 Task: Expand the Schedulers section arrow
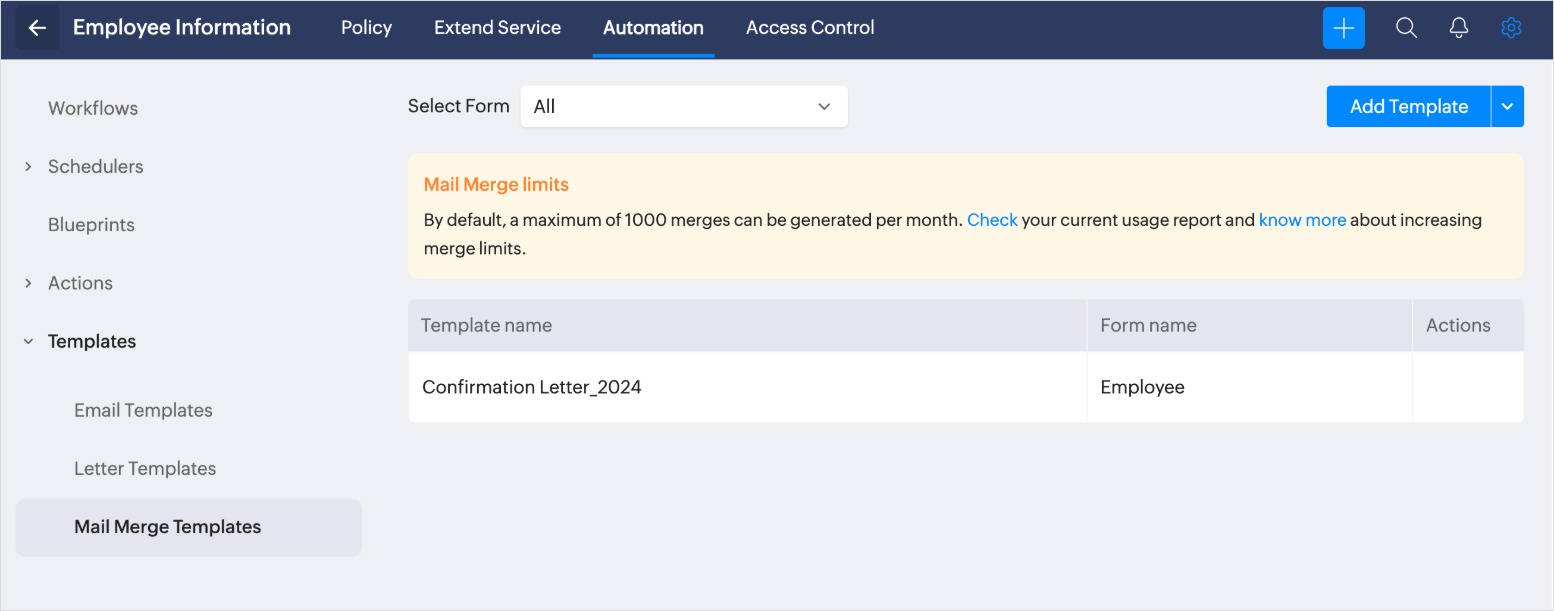coord(28,167)
